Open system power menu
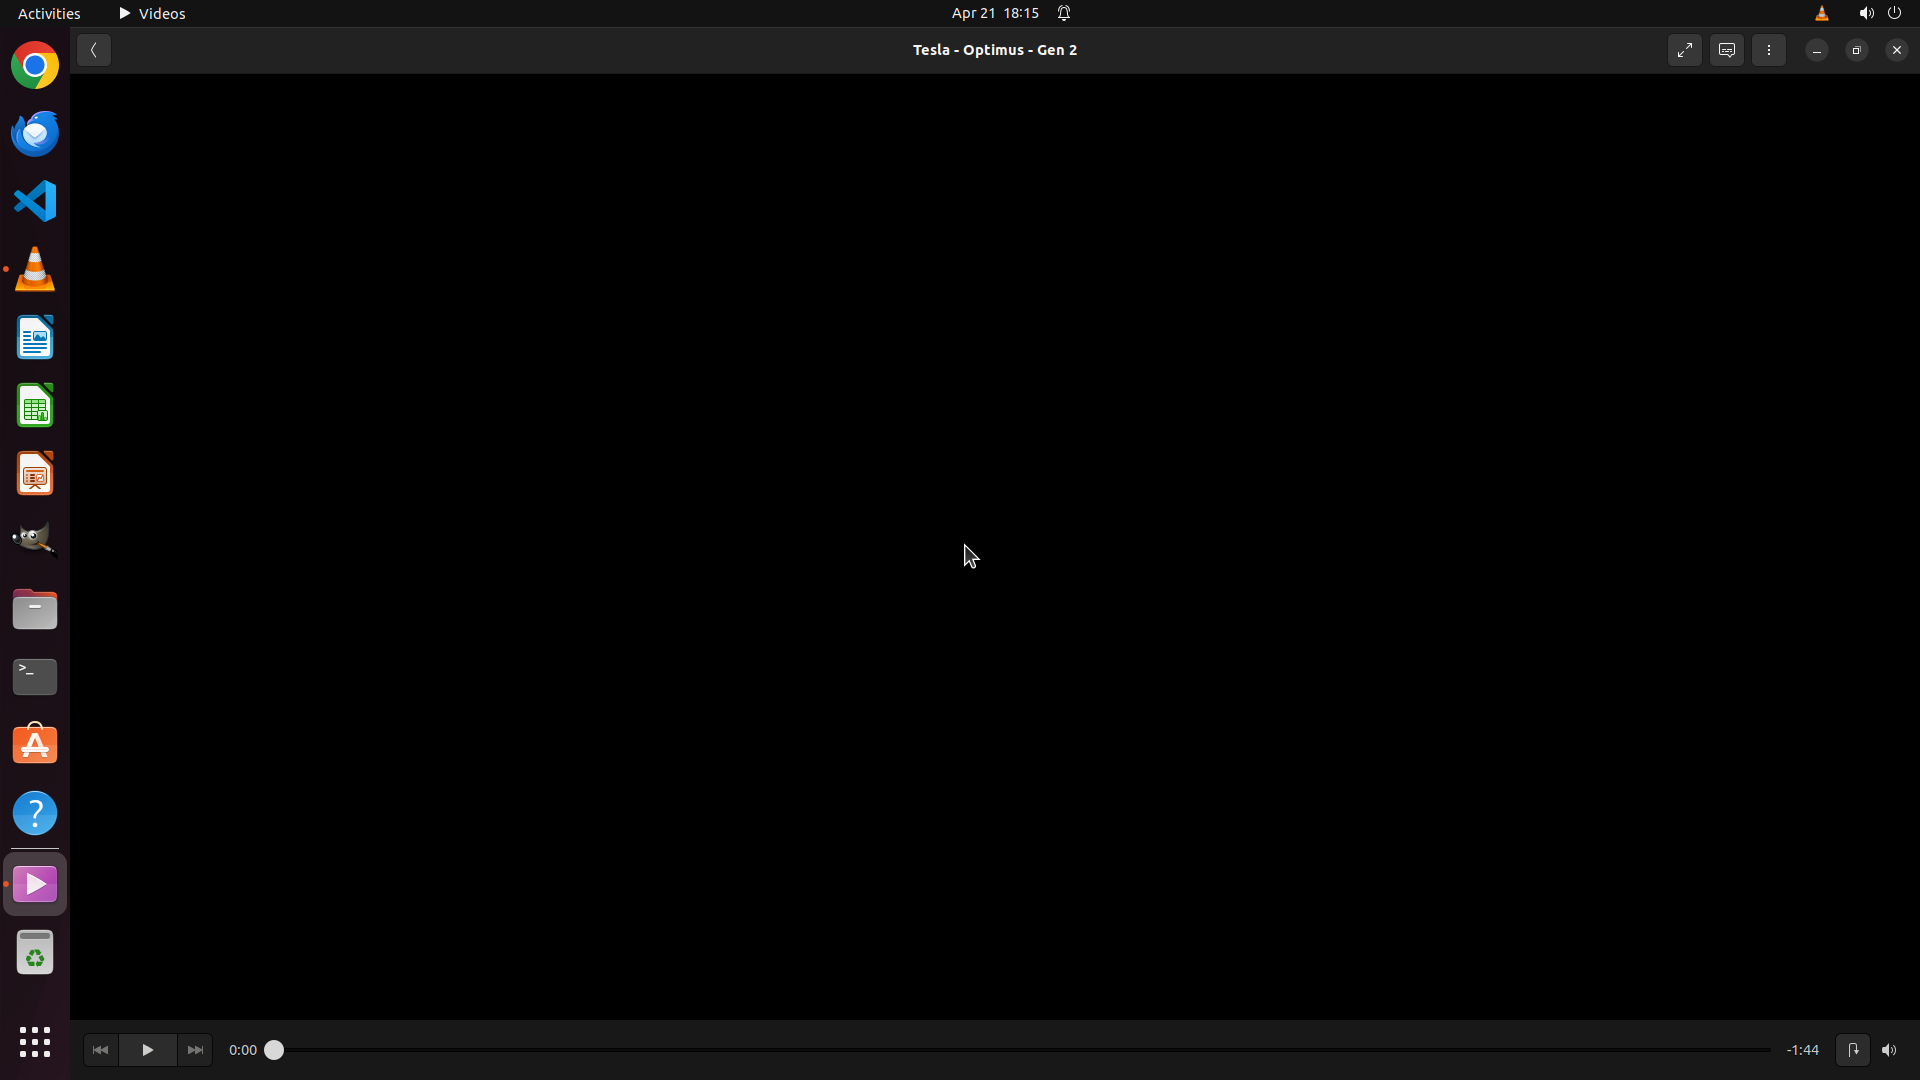This screenshot has height=1080, width=1920. point(1894,13)
